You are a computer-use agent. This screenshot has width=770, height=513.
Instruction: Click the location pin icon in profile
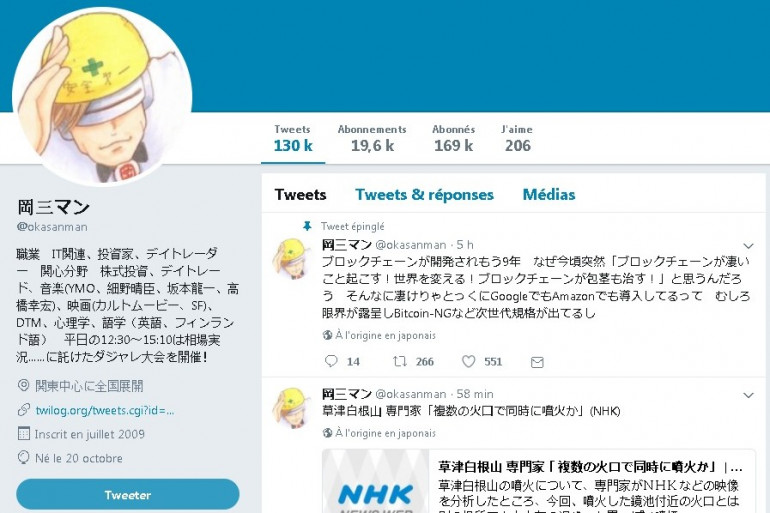click(23, 385)
